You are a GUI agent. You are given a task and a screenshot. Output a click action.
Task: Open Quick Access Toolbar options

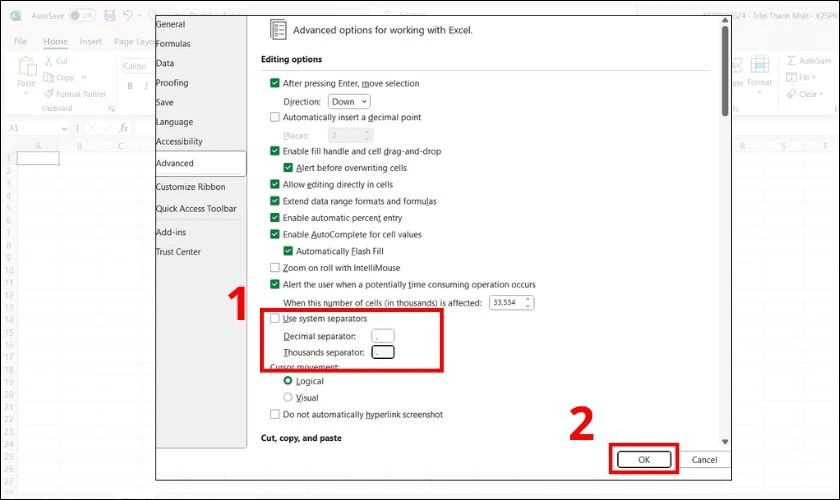[196, 208]
